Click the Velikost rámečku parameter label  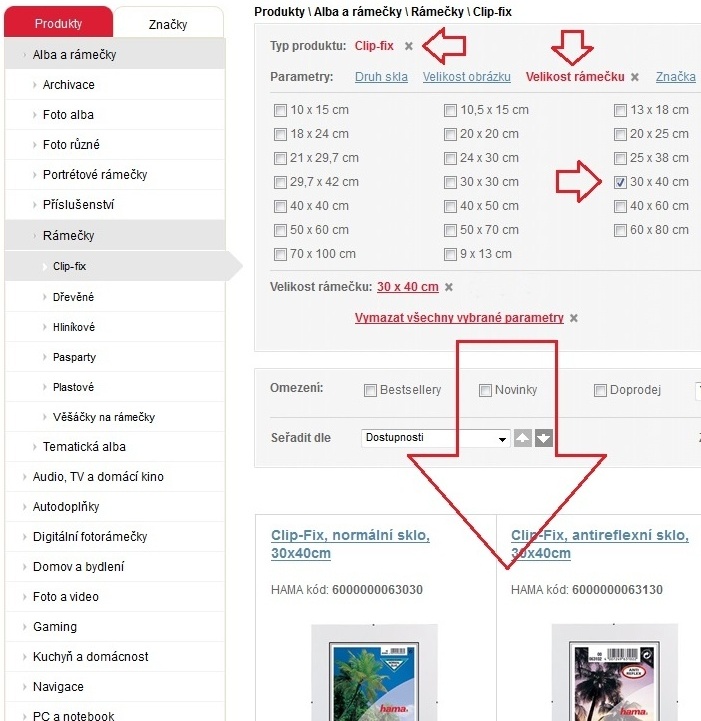(575, 77)
